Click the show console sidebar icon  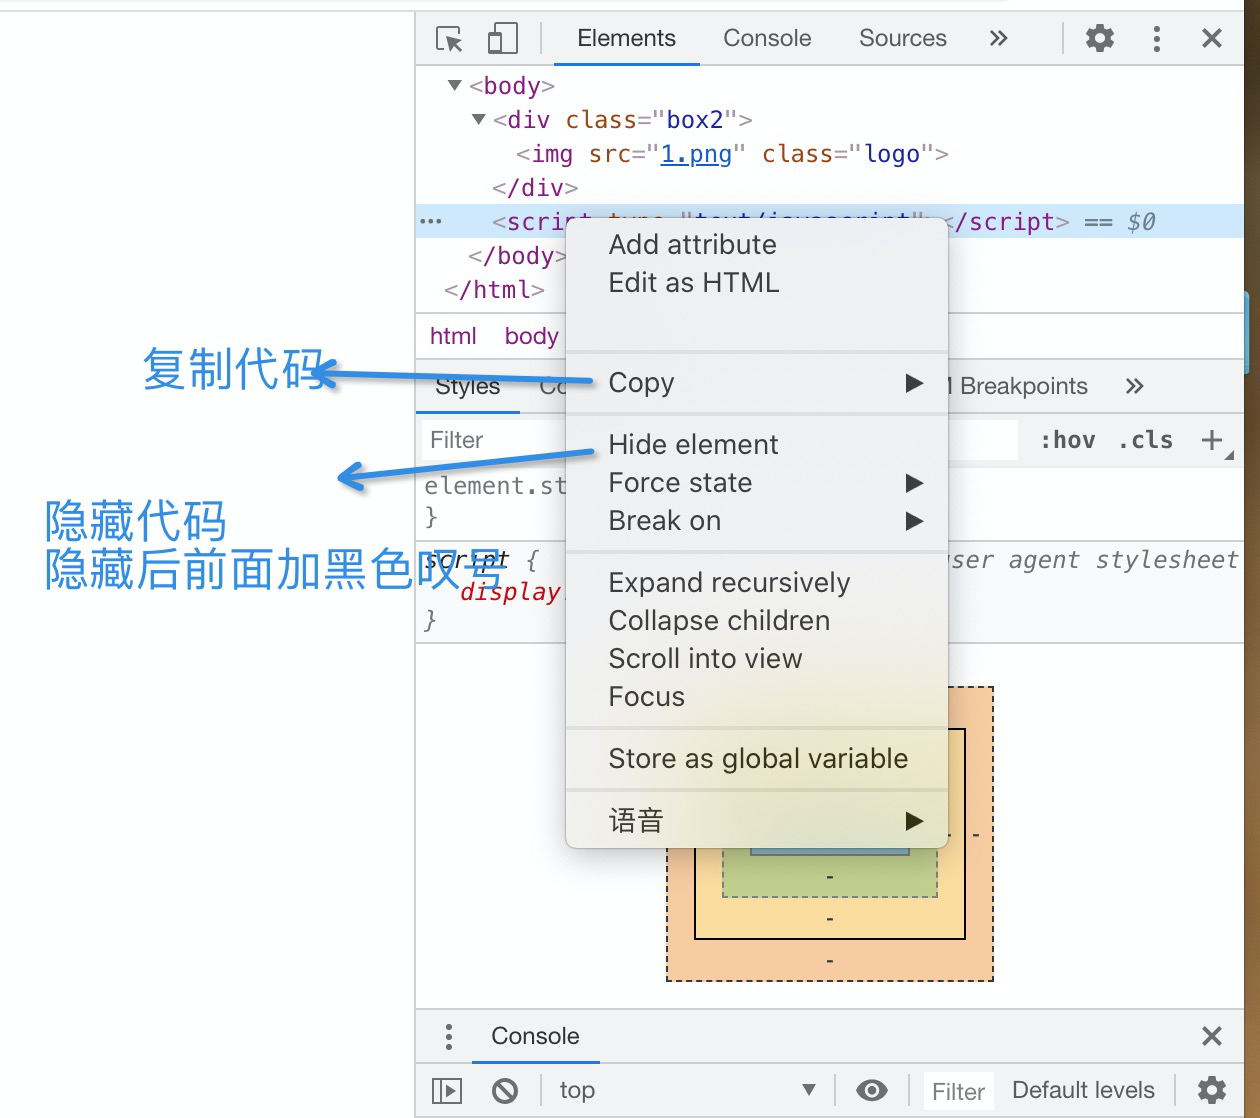tap(446, 1090)
